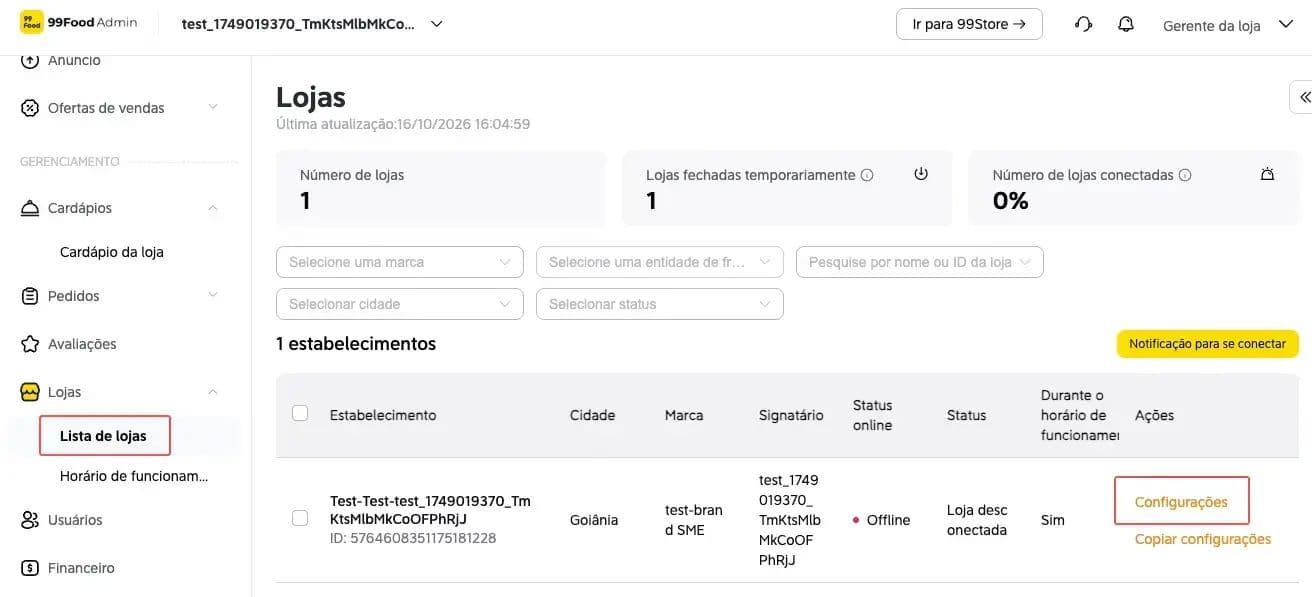The width and height of the screenshot is (1312, 597).
Task: Click the Copiar configurações link
Action: pos(1203,539)
